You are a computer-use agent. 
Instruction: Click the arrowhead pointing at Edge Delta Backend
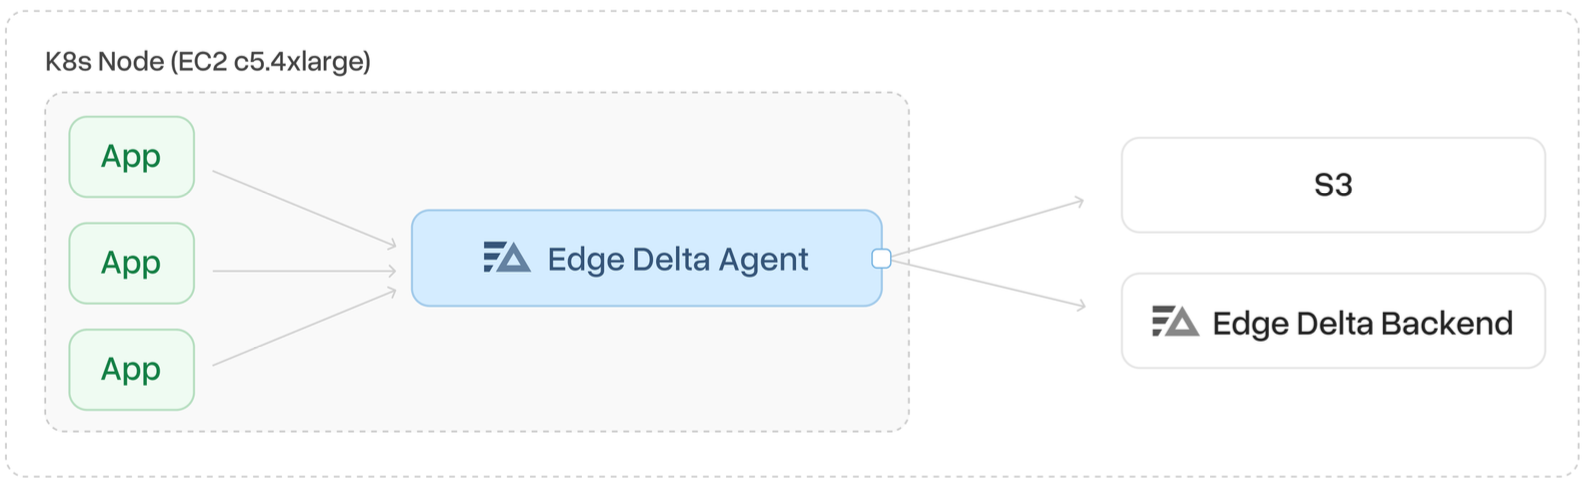pyautogui.click(x=1081, y=306)
